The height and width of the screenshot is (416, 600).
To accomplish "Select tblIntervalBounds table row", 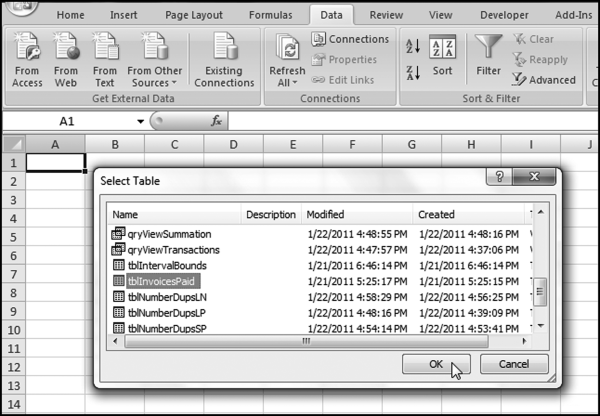I will 167,266.
